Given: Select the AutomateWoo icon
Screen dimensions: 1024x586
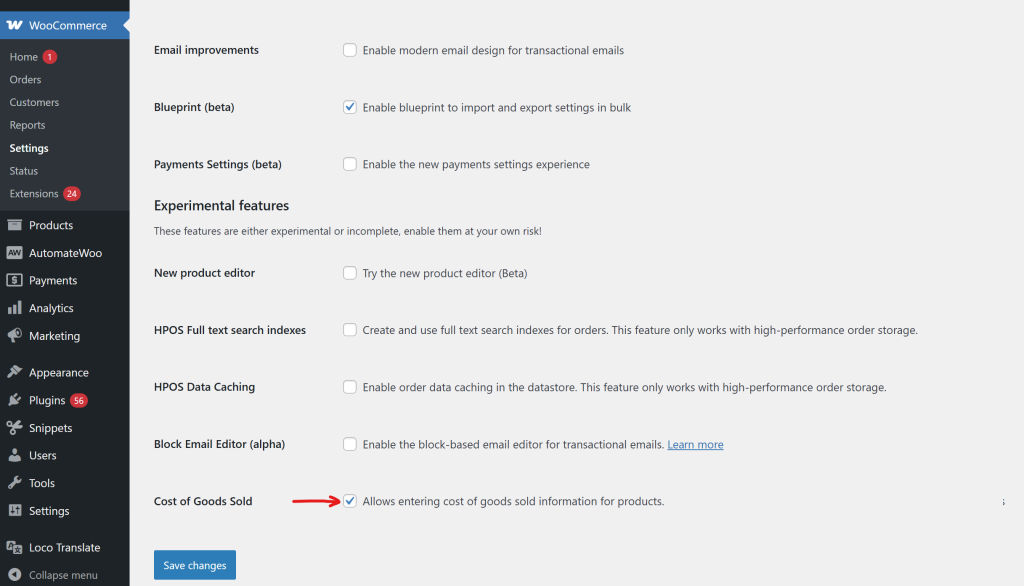Looking at the screenshot, I should coord(14,252).
